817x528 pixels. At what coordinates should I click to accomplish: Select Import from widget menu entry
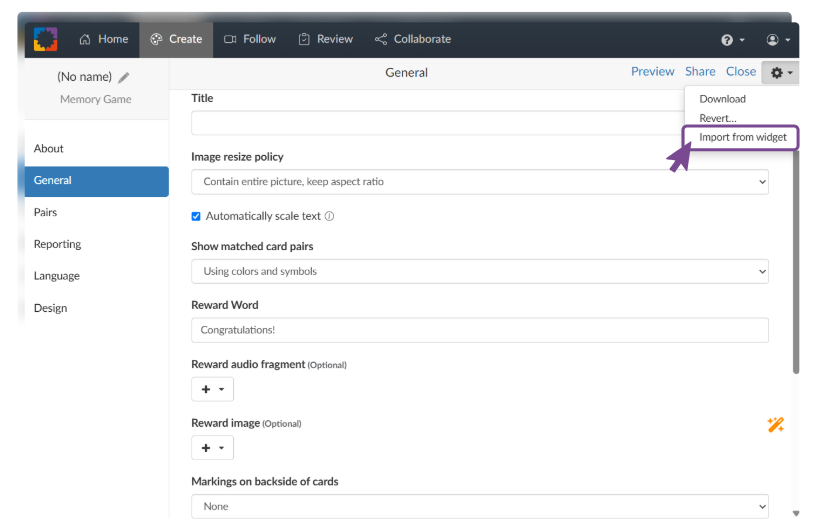(x=742, y=137)
